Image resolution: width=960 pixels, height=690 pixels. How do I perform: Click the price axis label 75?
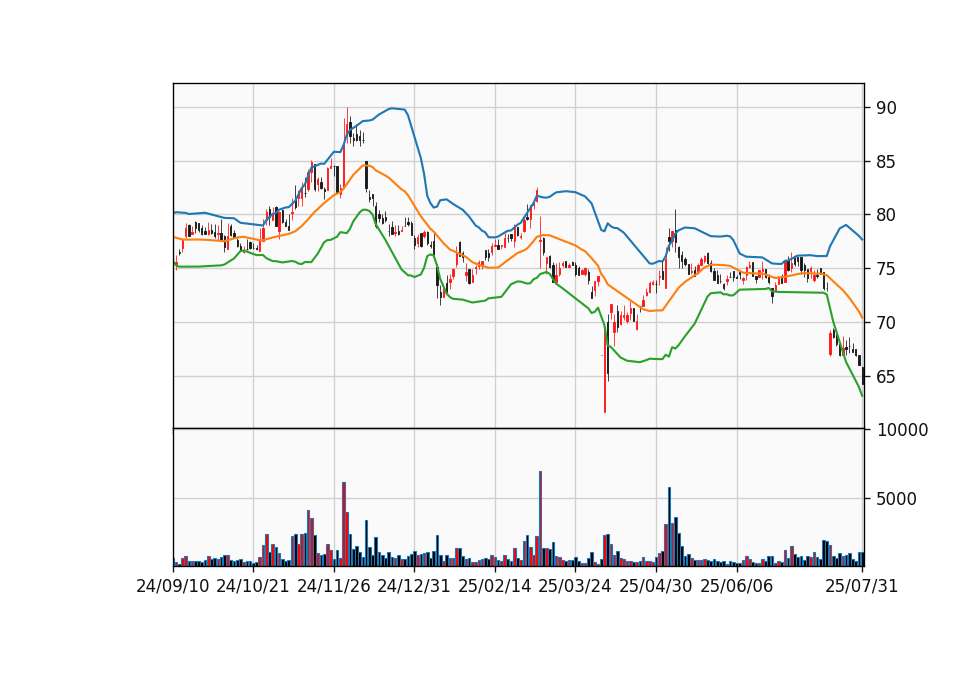tap(887, 269)
